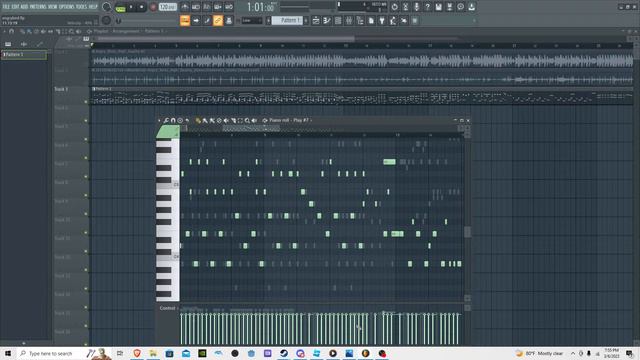640x360 pixels.
Task: Open the plugin picker plug icon
Action: pos(382,20)
